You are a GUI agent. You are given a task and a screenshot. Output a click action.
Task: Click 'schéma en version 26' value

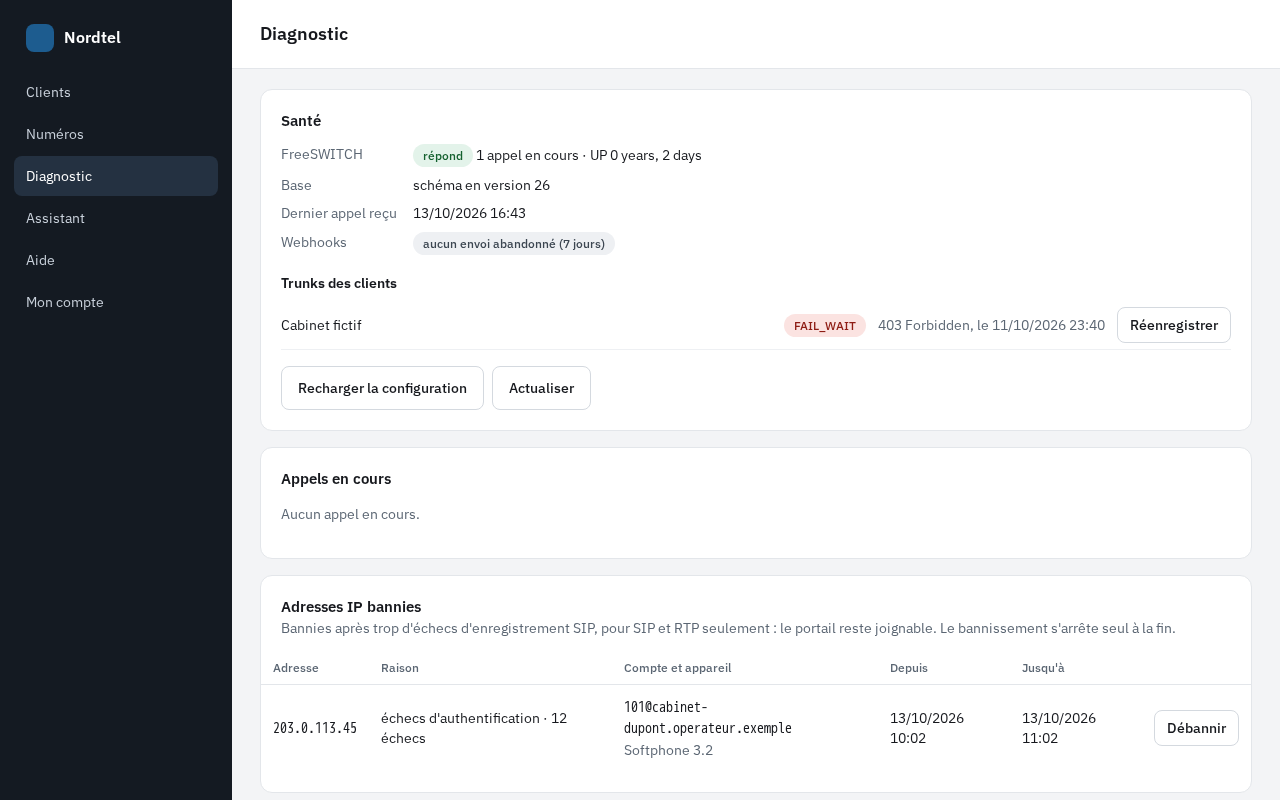[481, 185]
